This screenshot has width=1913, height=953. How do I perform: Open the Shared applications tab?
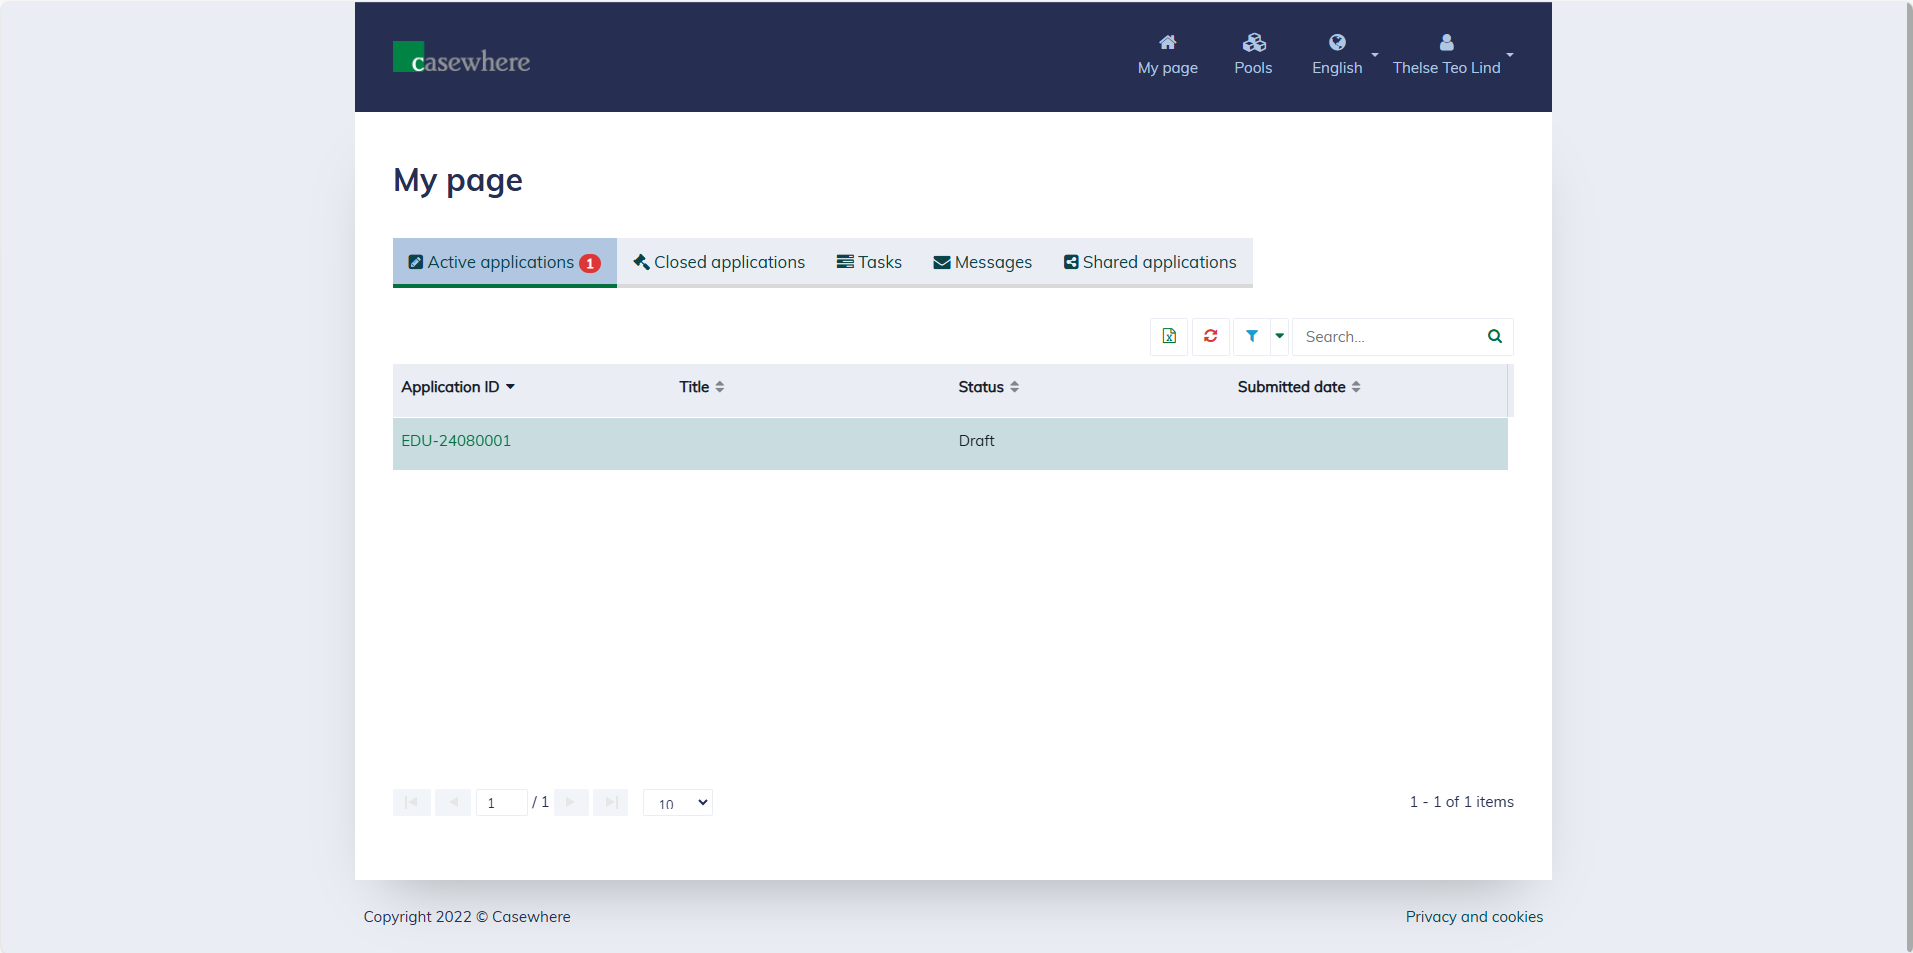(x=1149, y=262)
